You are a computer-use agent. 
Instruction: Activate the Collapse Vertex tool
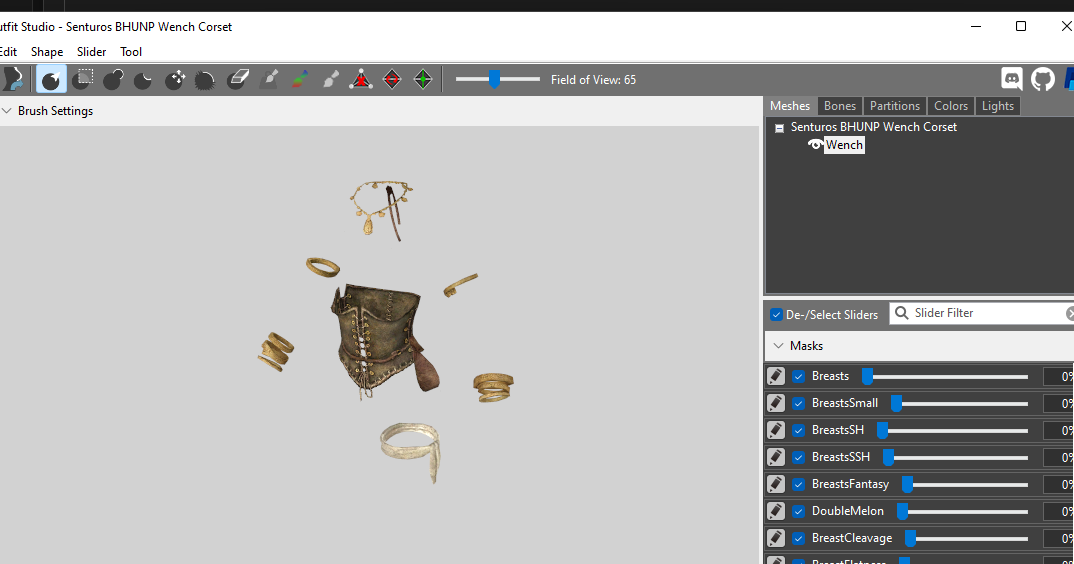[x=361, y=79]
